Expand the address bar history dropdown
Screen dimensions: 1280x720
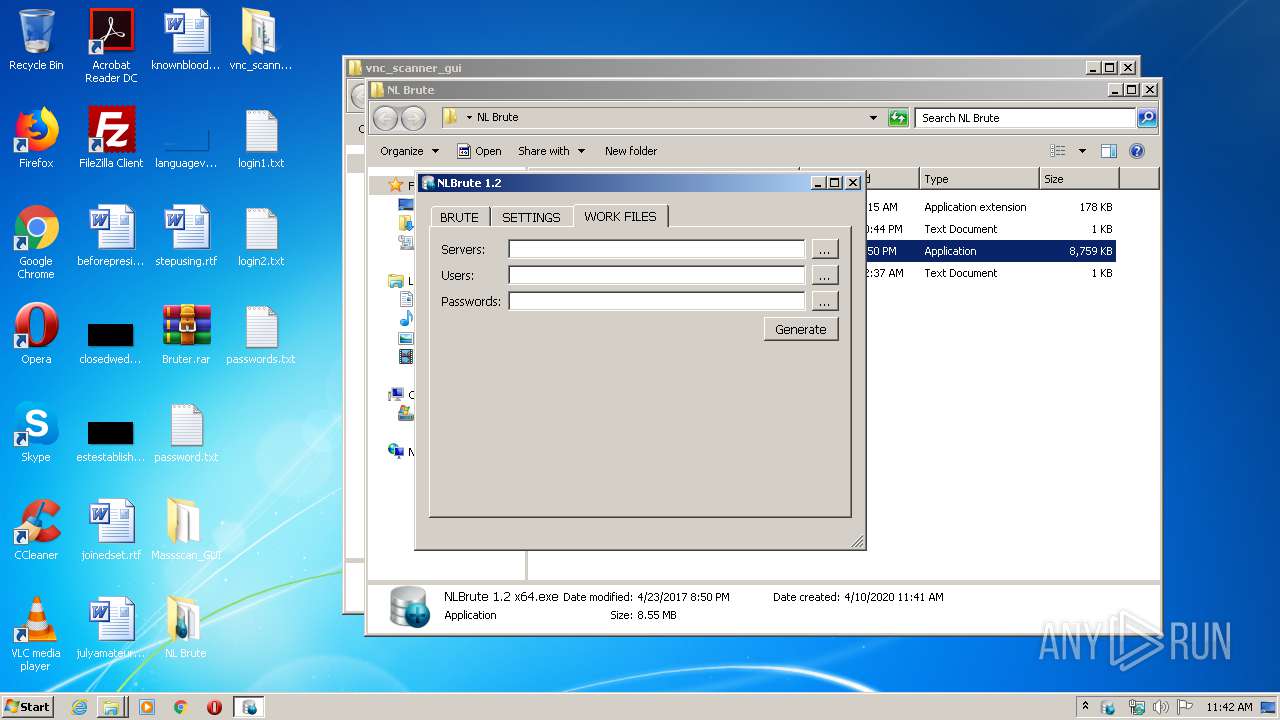click(x=873, y=118)
